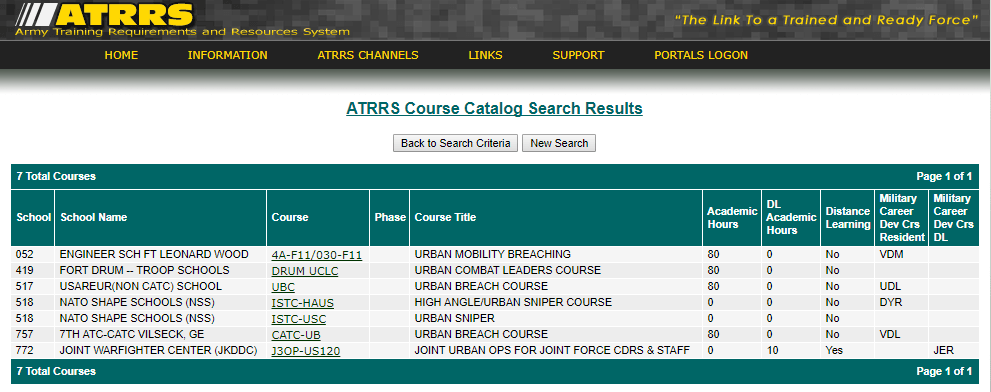Open the PORTALS LOGON menu

tap(701, 55)
